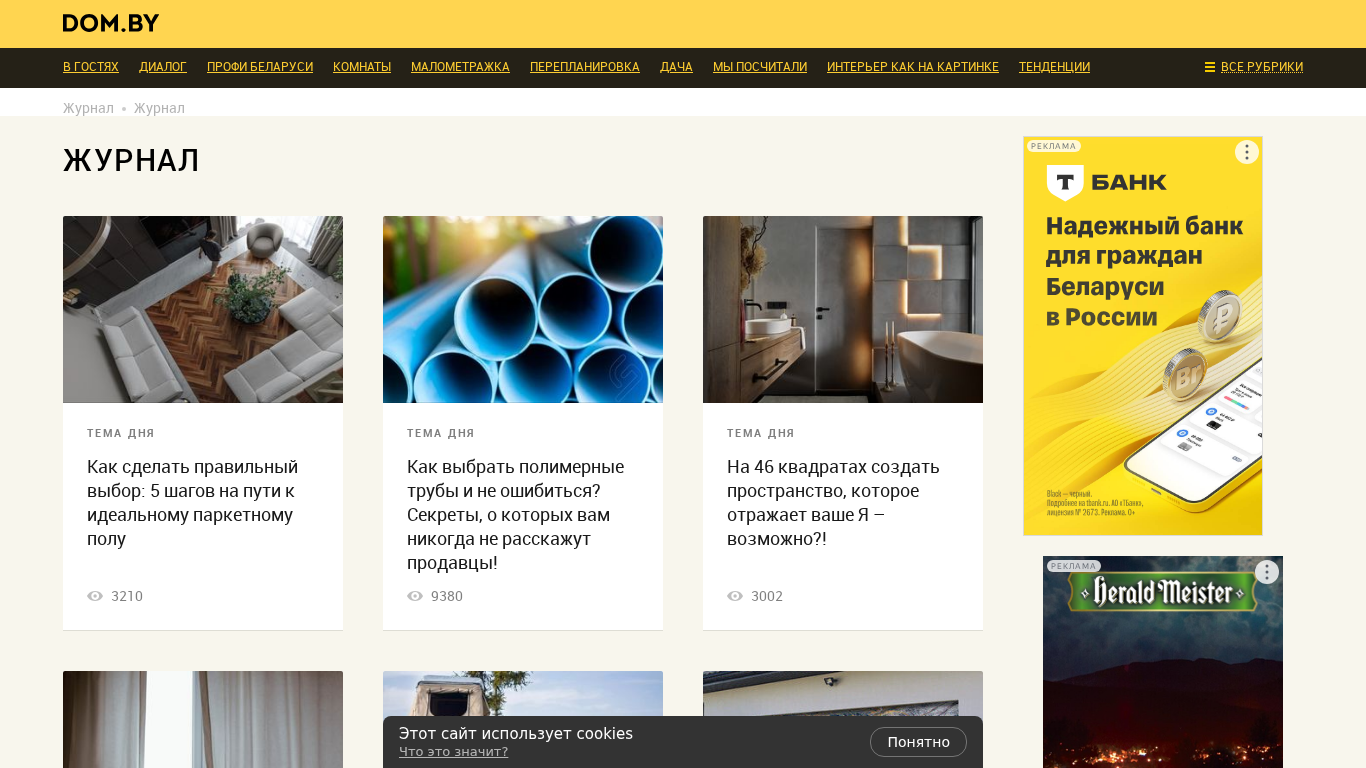Open the В гостях section
Image resolution: width=1366 pixels, height=768 pixels.
coord(91,67)
